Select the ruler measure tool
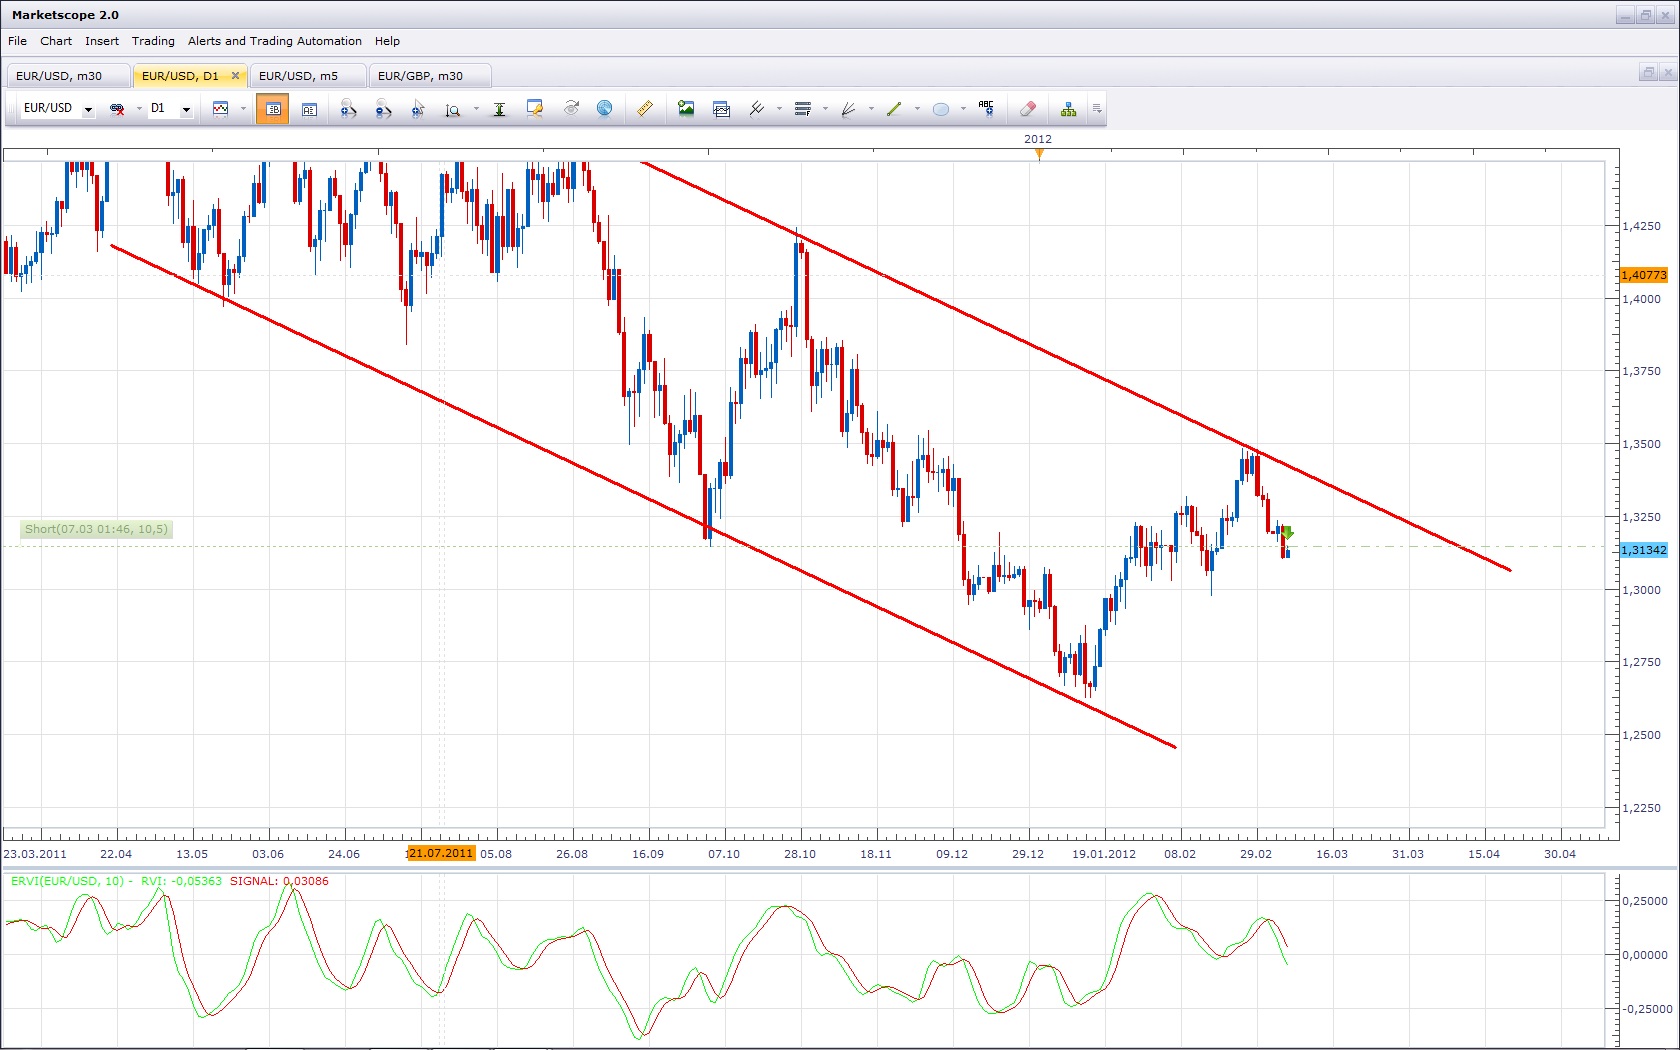1680x1050 pixels. [645, 109]
